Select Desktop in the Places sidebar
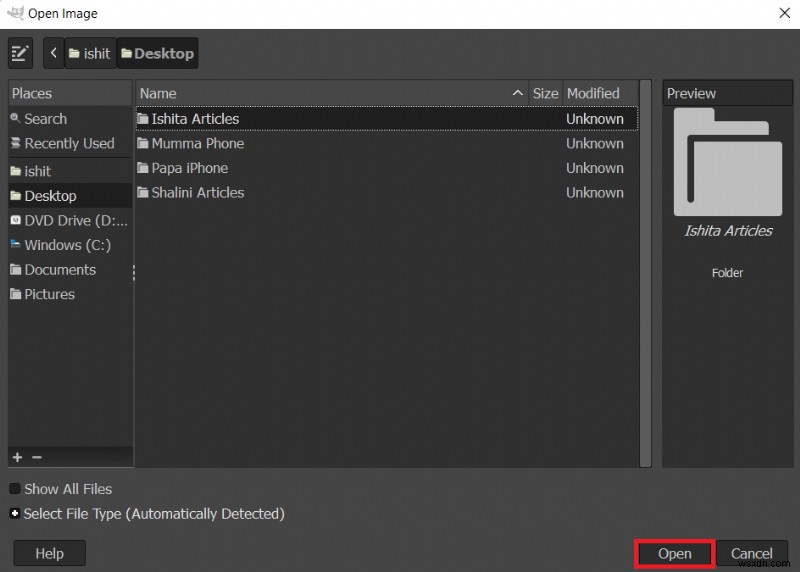 click(70, 196)
